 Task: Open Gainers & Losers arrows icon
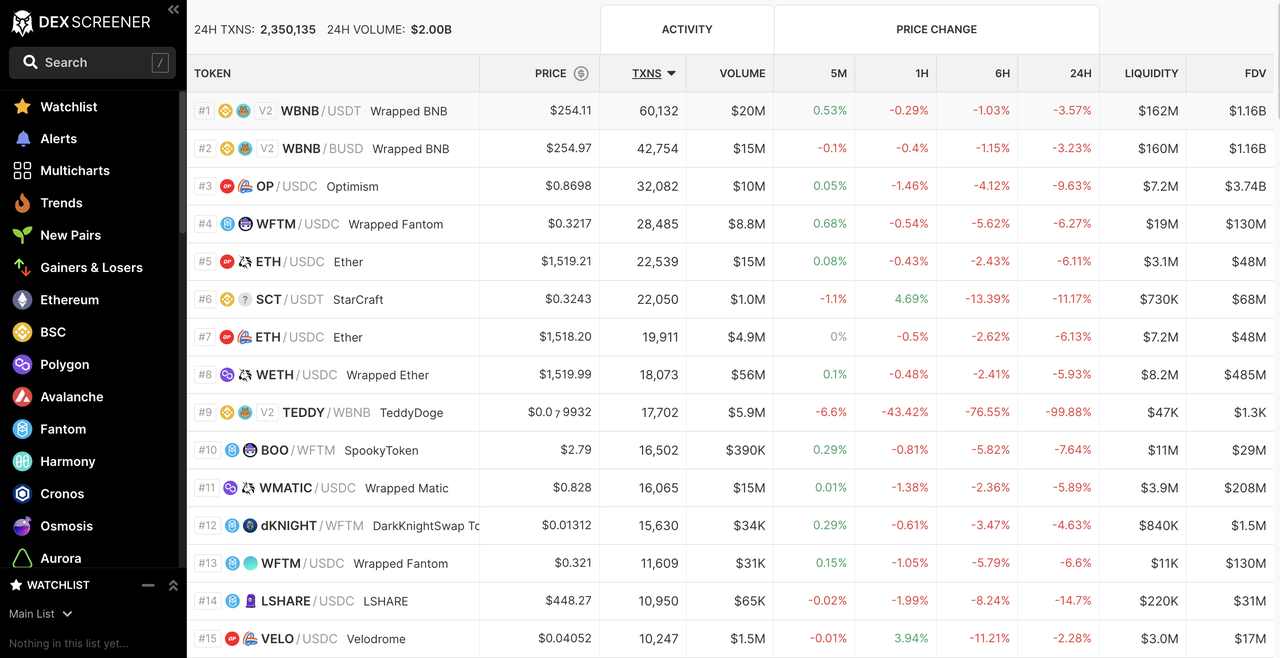pyautogui.click(x=22, y=268)
